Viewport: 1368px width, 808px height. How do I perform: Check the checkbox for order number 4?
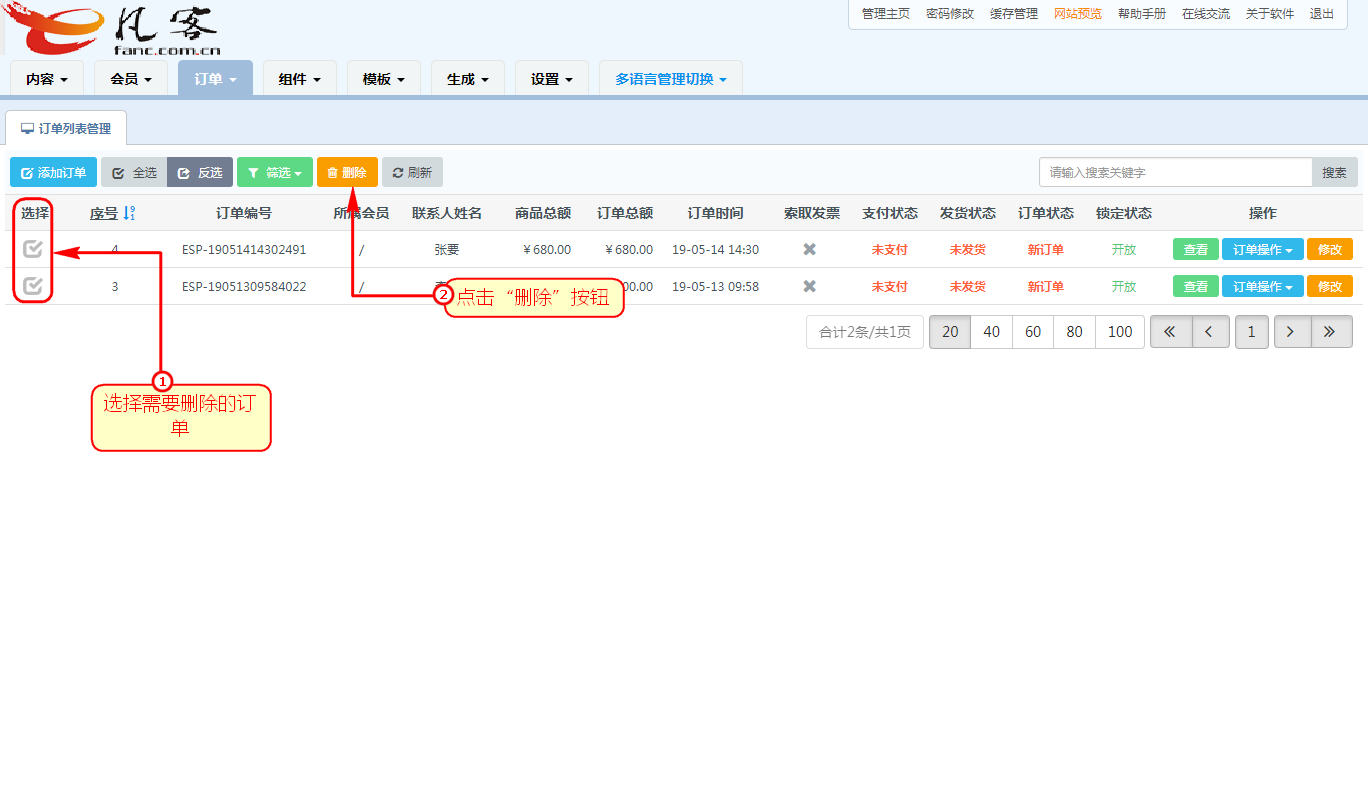point(33,249)
